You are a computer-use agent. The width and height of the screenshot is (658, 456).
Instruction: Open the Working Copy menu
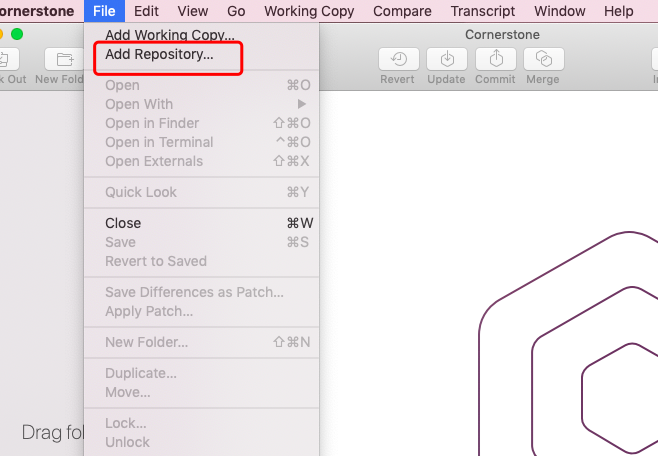(309, 11)
